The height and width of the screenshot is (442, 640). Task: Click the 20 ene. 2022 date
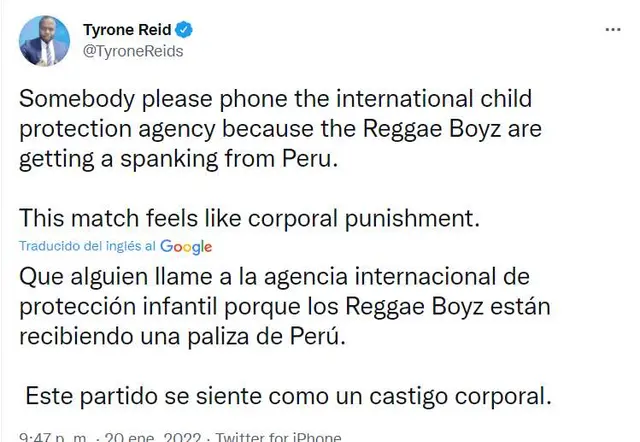pyautogui.click(x=146, y=437)
